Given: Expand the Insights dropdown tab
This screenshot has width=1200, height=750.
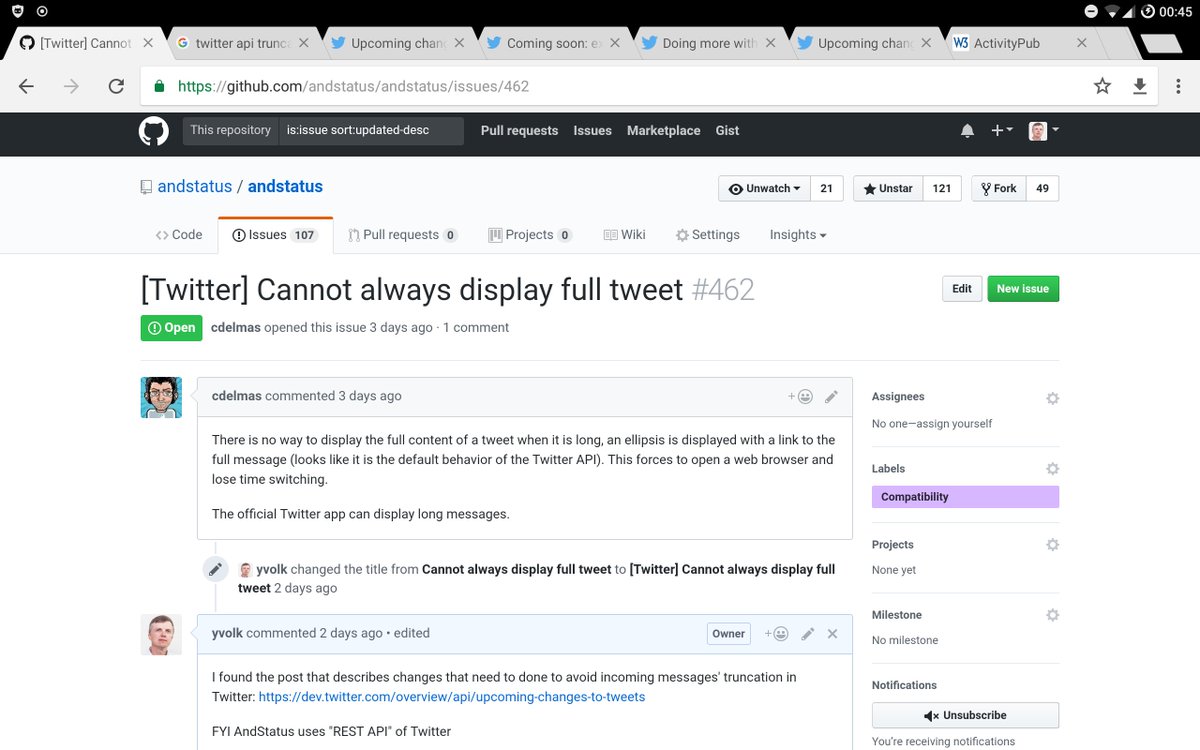Looking at the screenshot, I should pyautogui.click(x=798, y=235).
